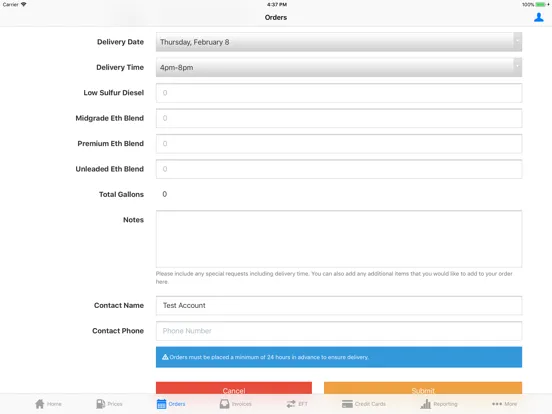Focus the Premium Eth Blend quantity field
Image resolution: width=552 pixels, height=414 pixels.
[x=339, y=144]
